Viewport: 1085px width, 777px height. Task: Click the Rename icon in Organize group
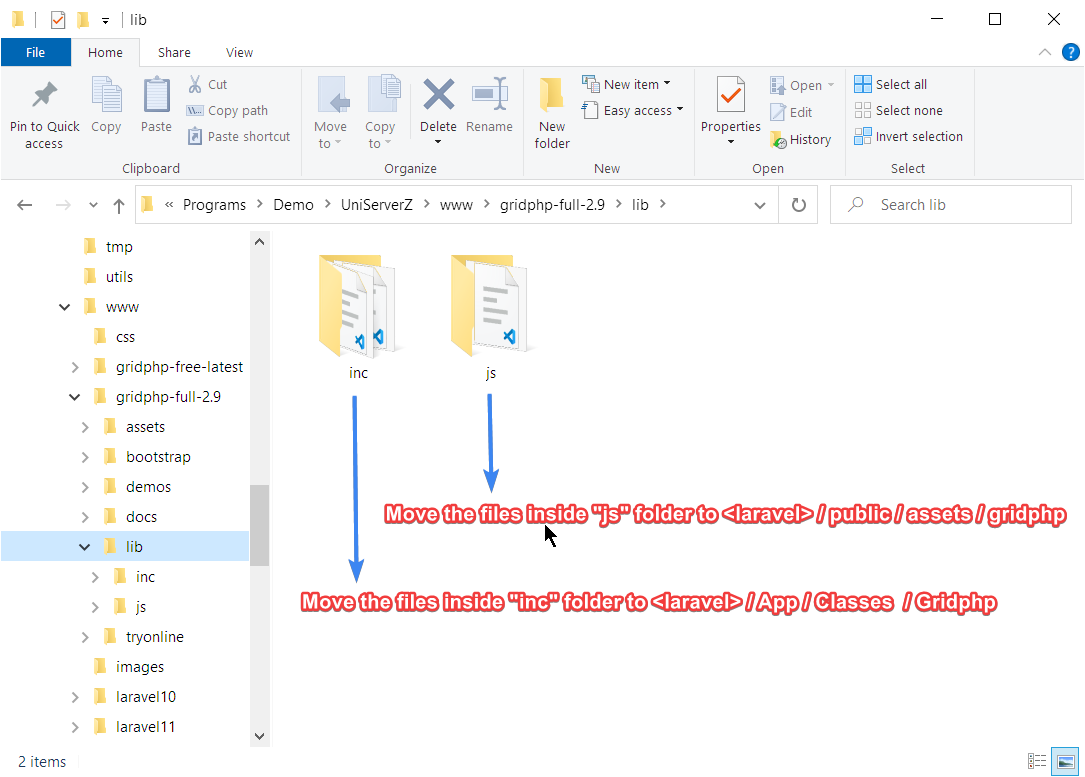pyautogui.click(x=489, y=96)
